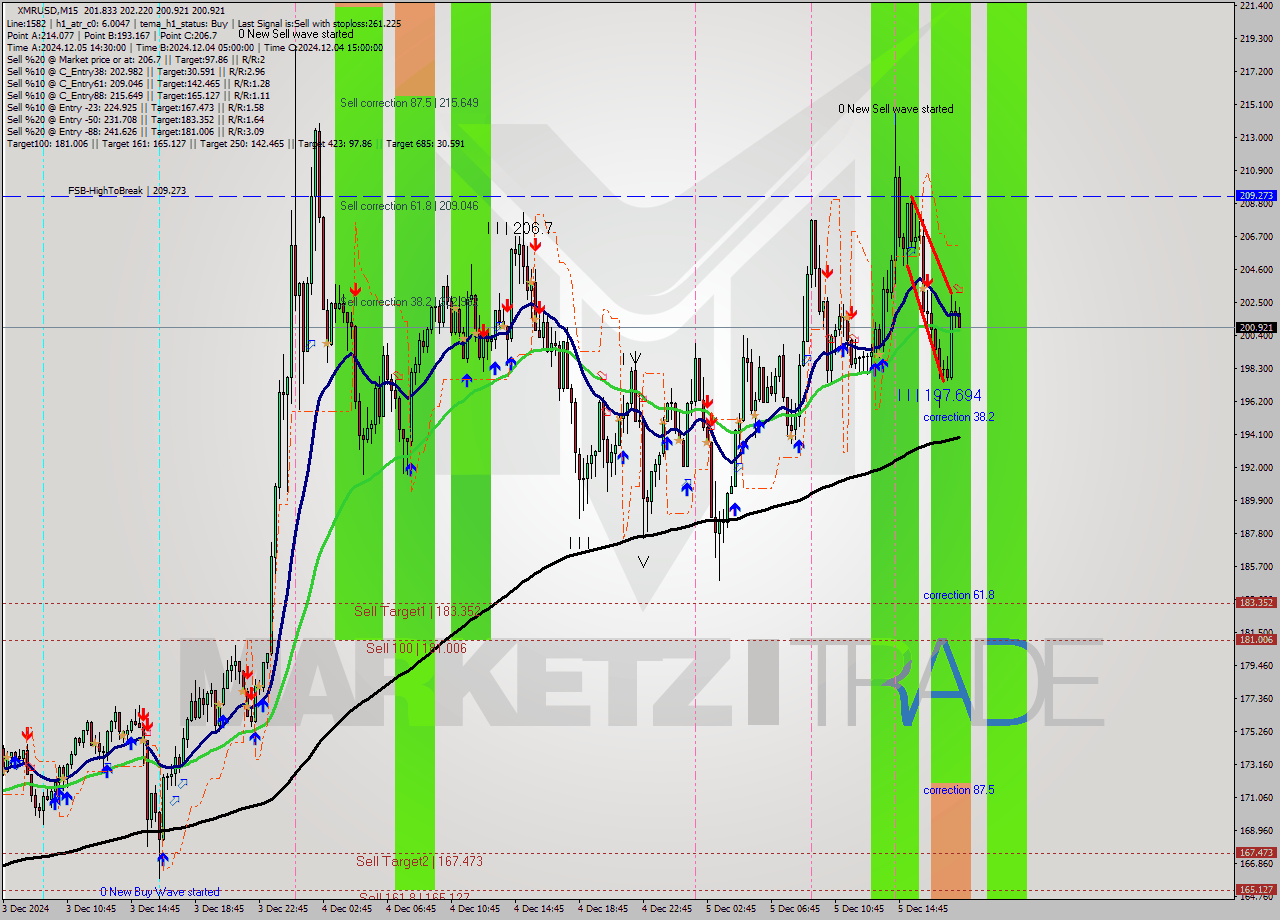Image resolution: width=1280 pixels, height=920 pixels.
Task: Click the 'Sell %10 @ C_Entry88: 215.649' line
Action: [139, 95]
